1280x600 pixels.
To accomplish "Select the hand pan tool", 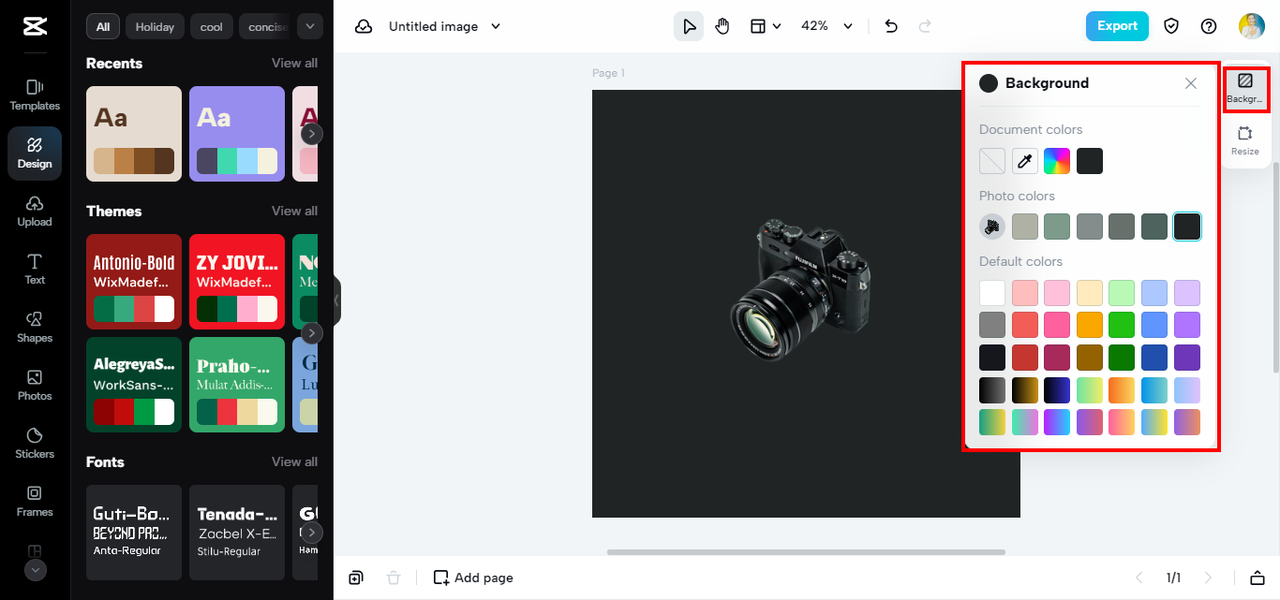I will coord(722,27).
